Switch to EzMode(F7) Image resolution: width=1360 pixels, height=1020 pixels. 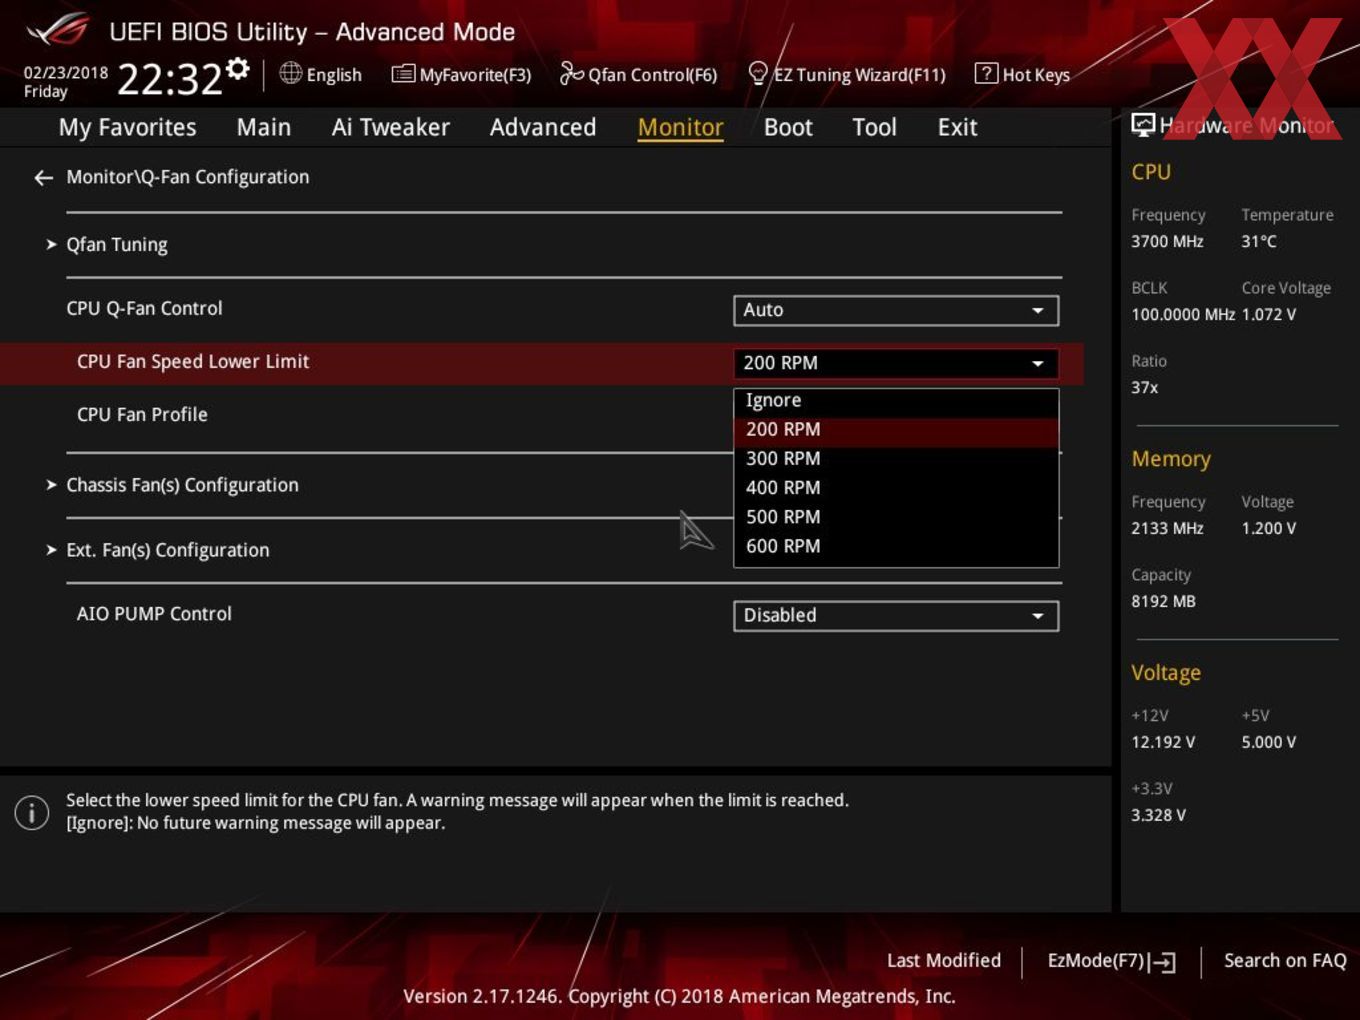click(1111, 961)
